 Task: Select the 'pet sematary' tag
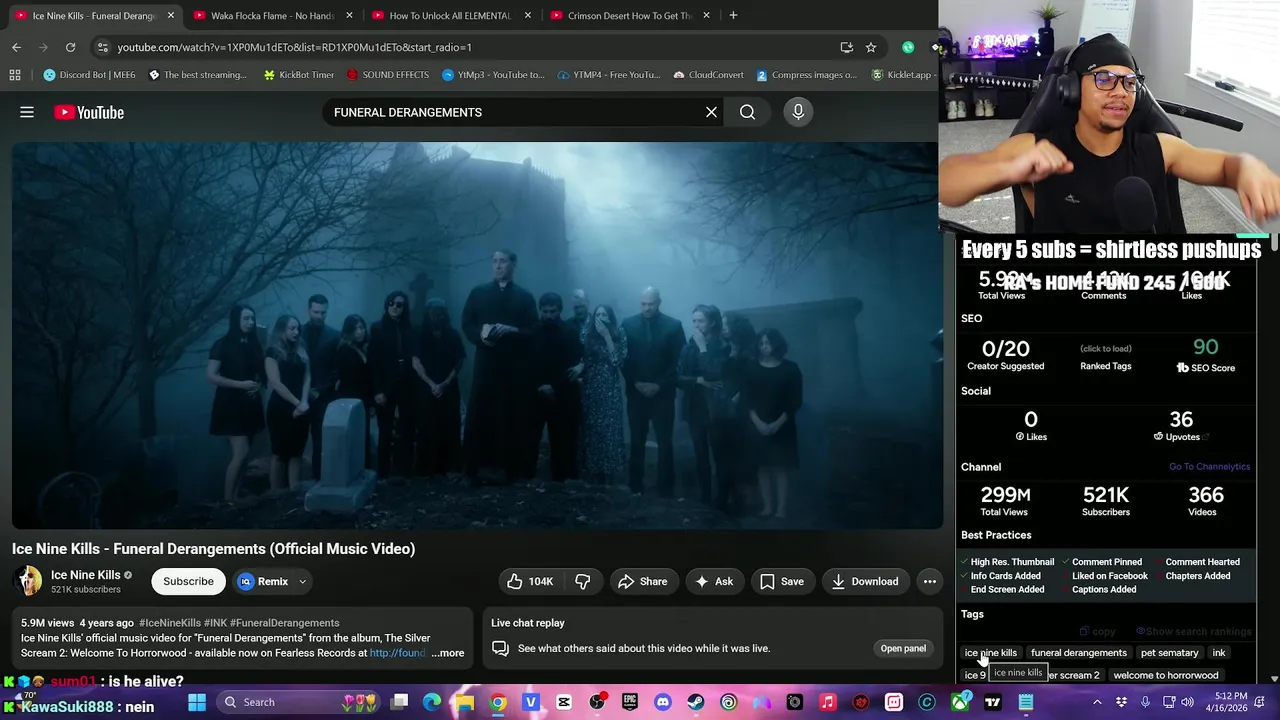coord(1169,653)
